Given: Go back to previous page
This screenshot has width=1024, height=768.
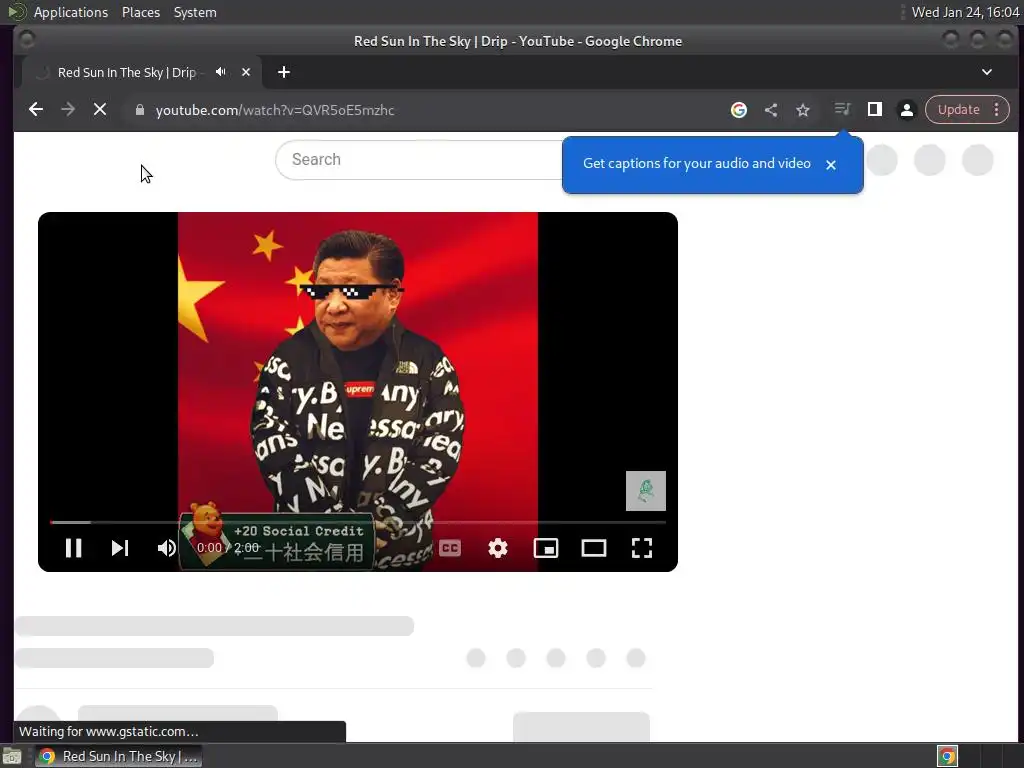Looking at the screenshot, I should [36, 110].
